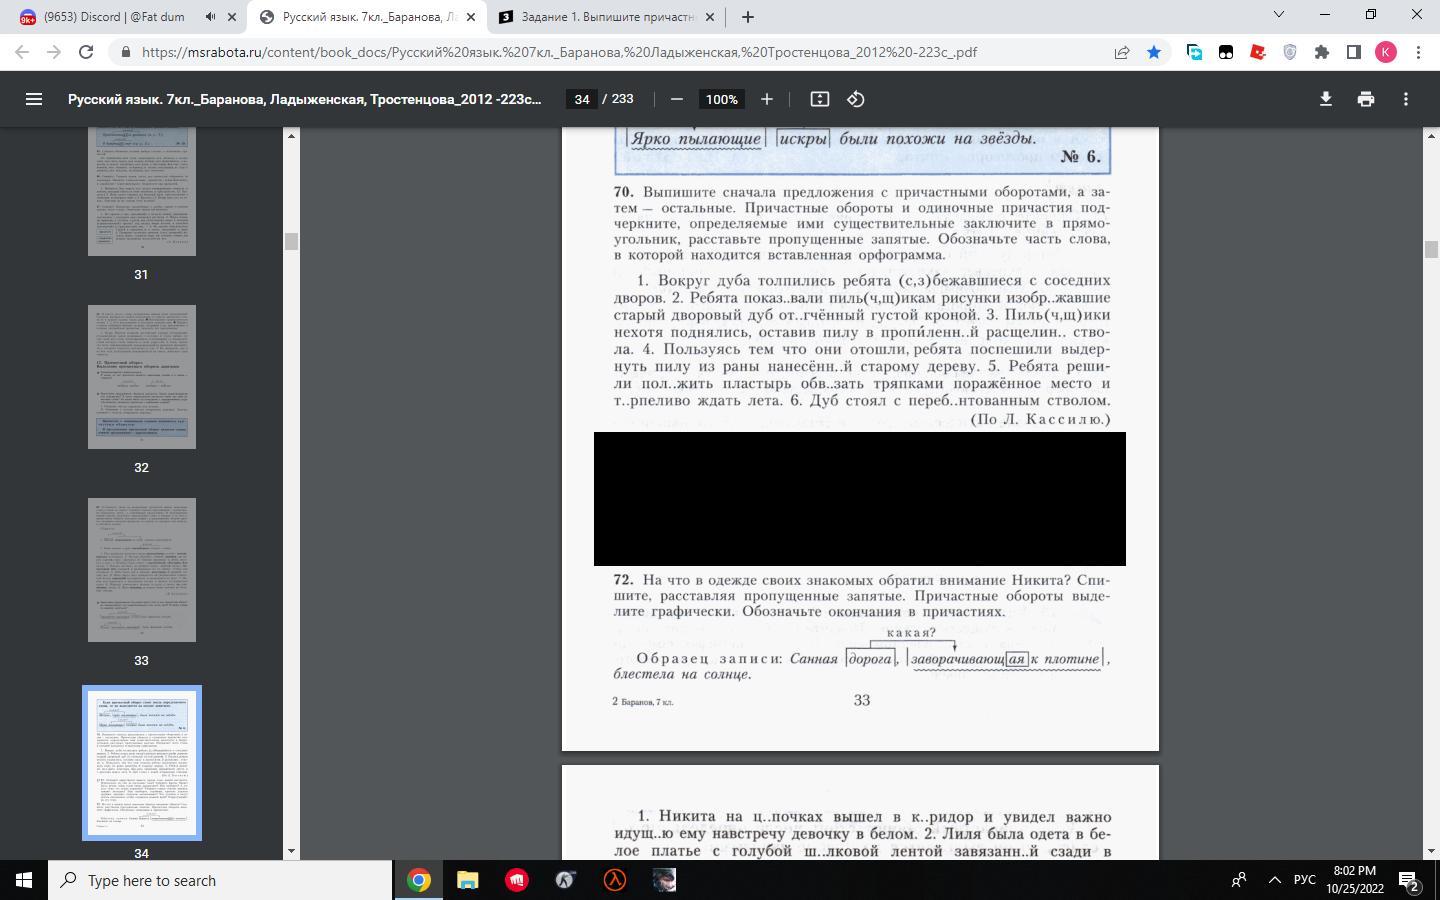Image resolution: width=1440 pixels, height=900 pixels.
Task: Open page 33 thumbnail
Action: click(141, 570)
